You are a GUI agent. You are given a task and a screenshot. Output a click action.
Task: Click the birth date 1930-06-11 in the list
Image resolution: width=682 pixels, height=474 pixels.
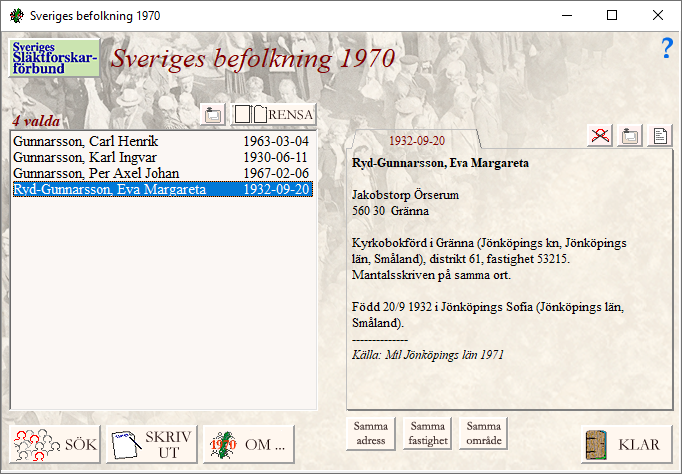pyautogui.click(x=275, y=157)
